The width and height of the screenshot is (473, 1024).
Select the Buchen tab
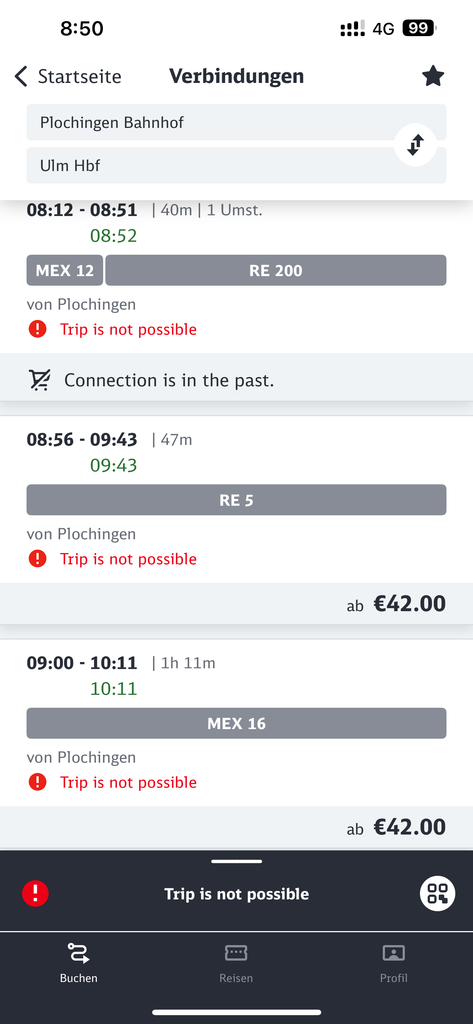coord(78,963)
